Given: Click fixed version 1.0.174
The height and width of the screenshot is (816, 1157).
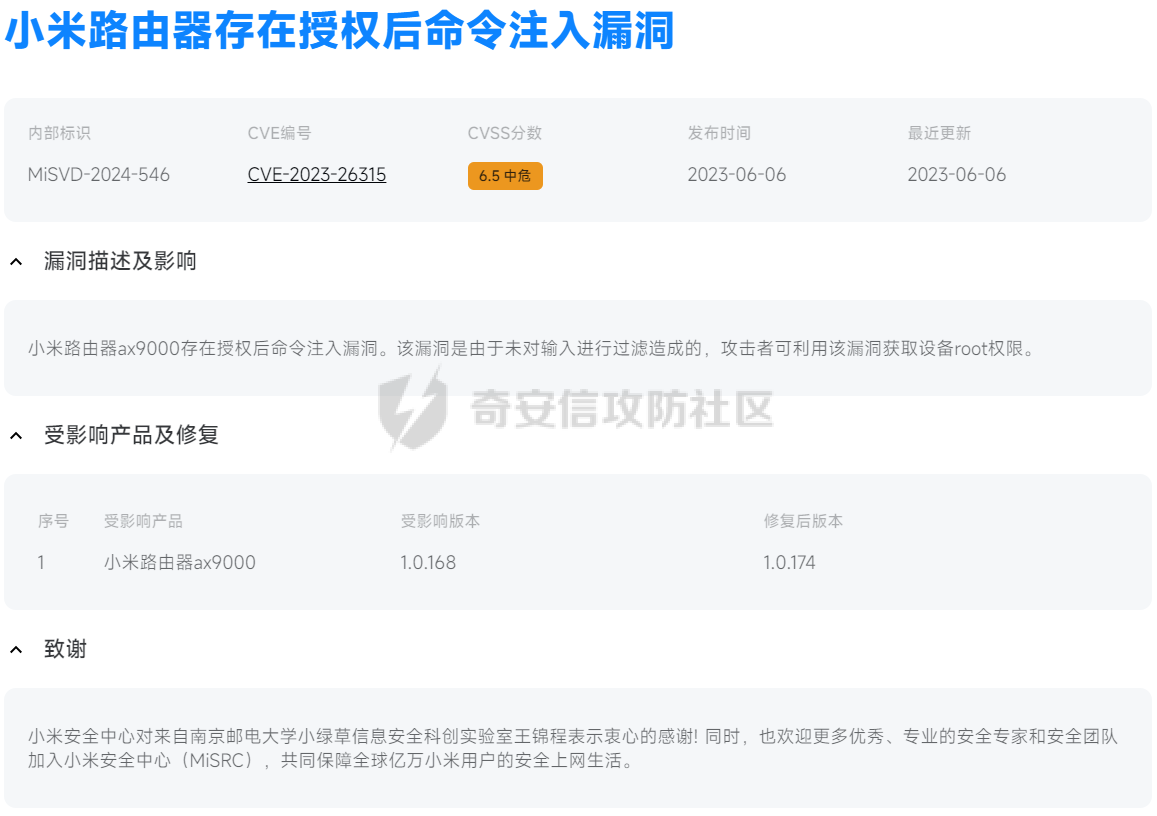Looking at the screenshot, I should 789,563.
